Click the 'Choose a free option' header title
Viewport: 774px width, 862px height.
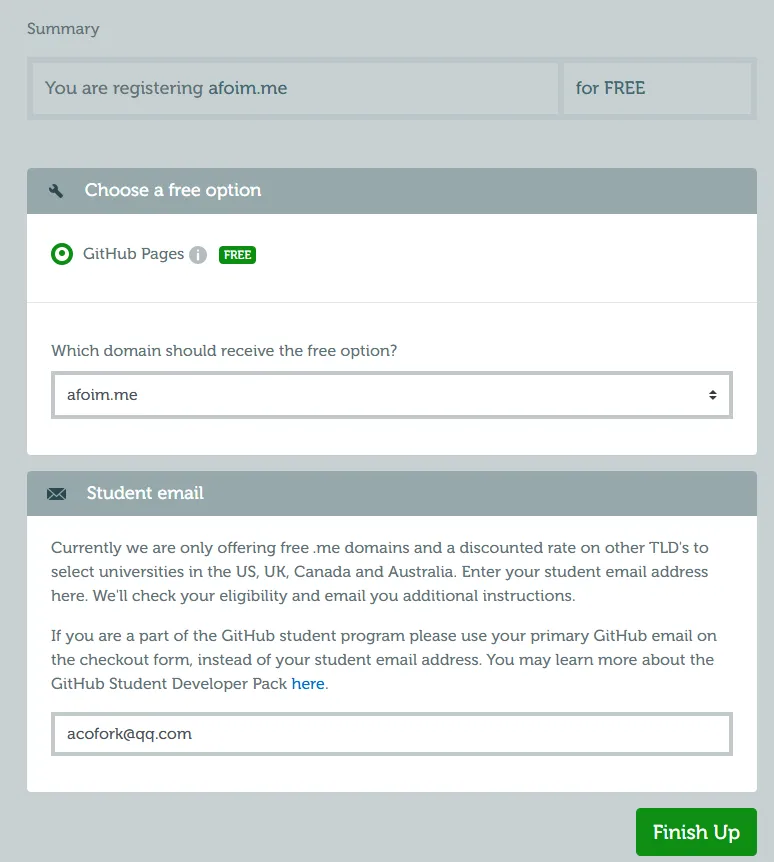[173, 190]
